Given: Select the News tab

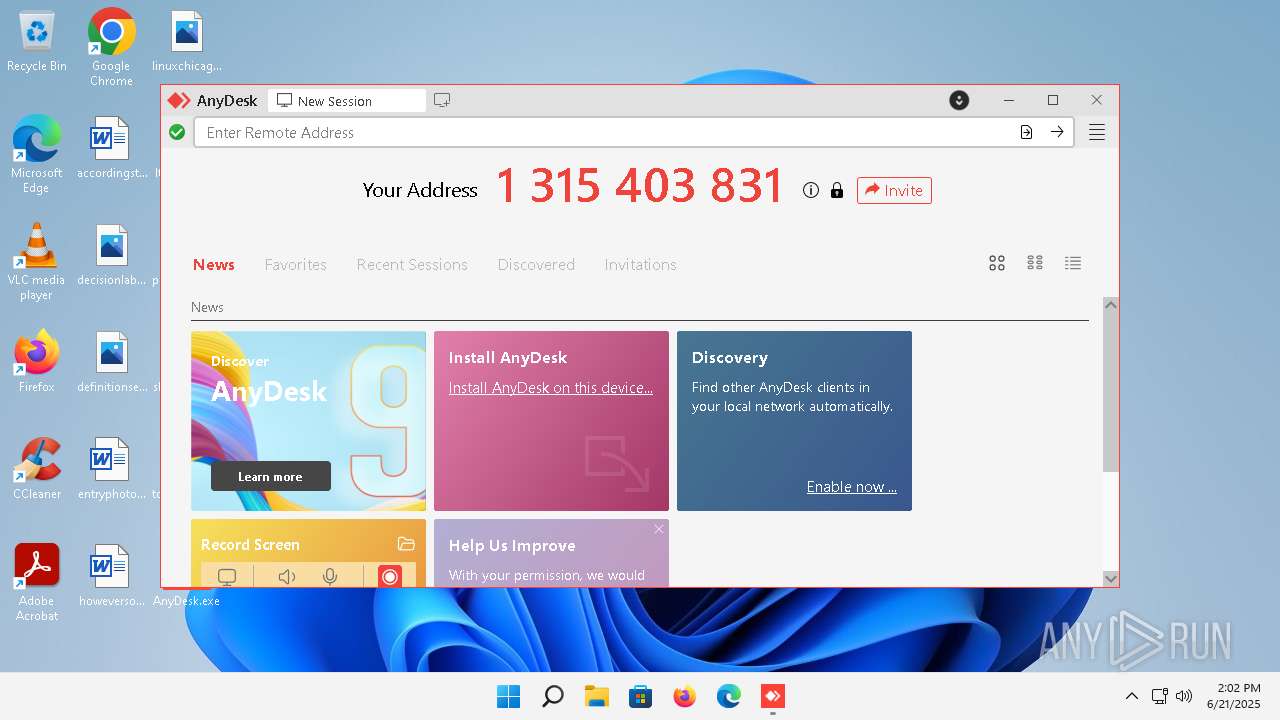Looking at the screenshot, I should click(214, 264).
